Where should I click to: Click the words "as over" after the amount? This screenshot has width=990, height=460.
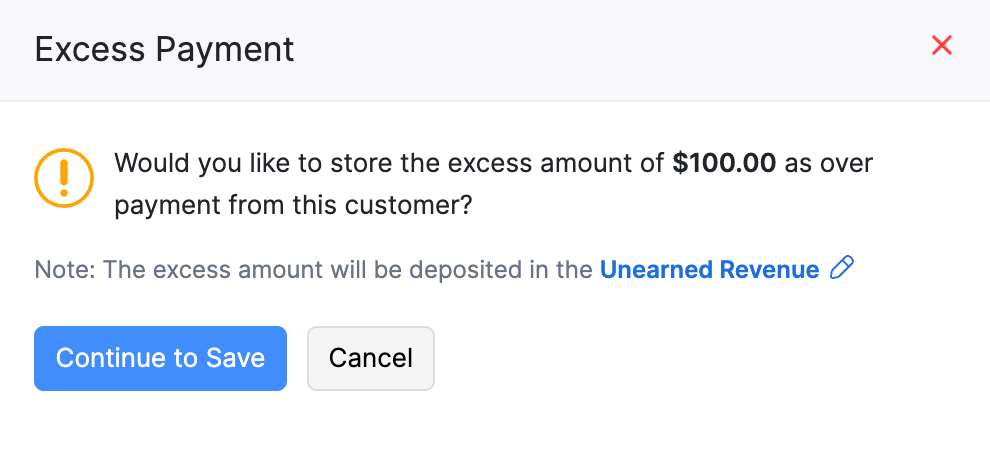click(829, 163)
